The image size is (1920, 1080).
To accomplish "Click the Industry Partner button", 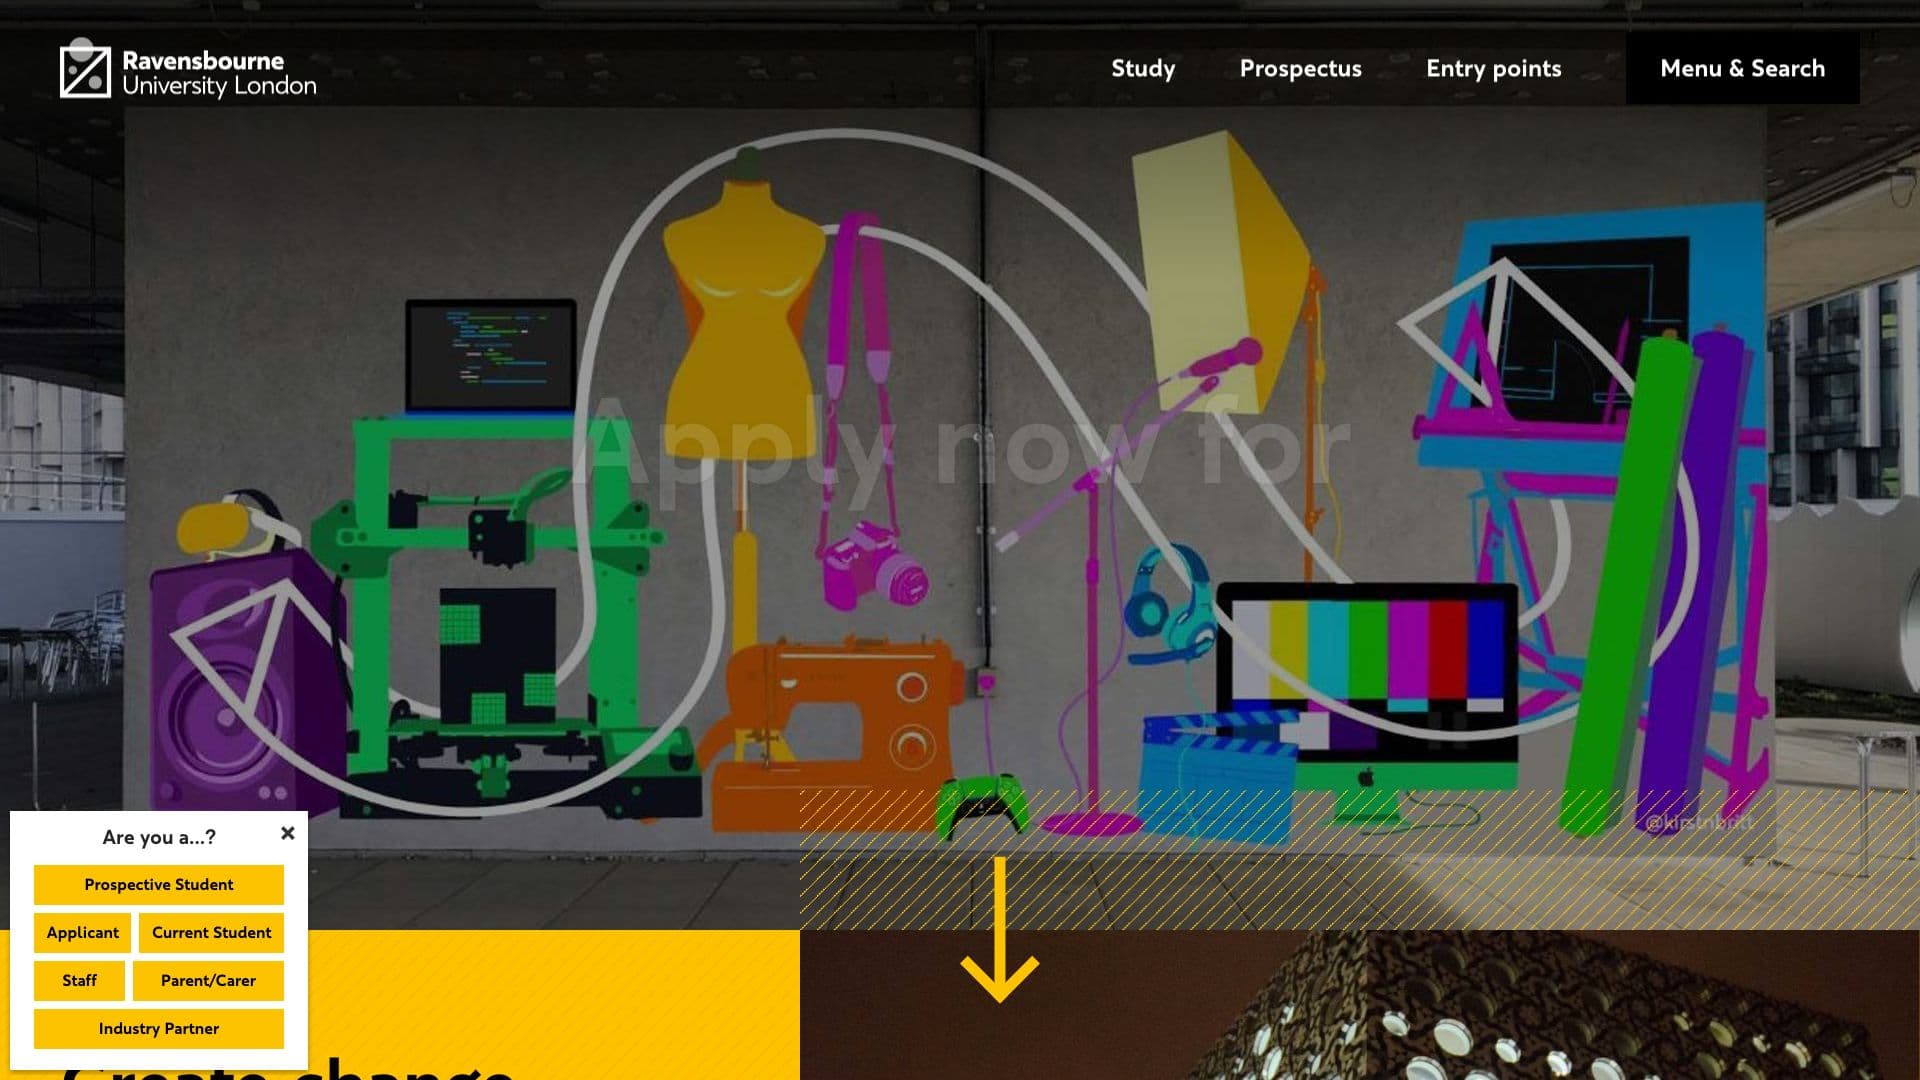I will [x=158, y=1028].
